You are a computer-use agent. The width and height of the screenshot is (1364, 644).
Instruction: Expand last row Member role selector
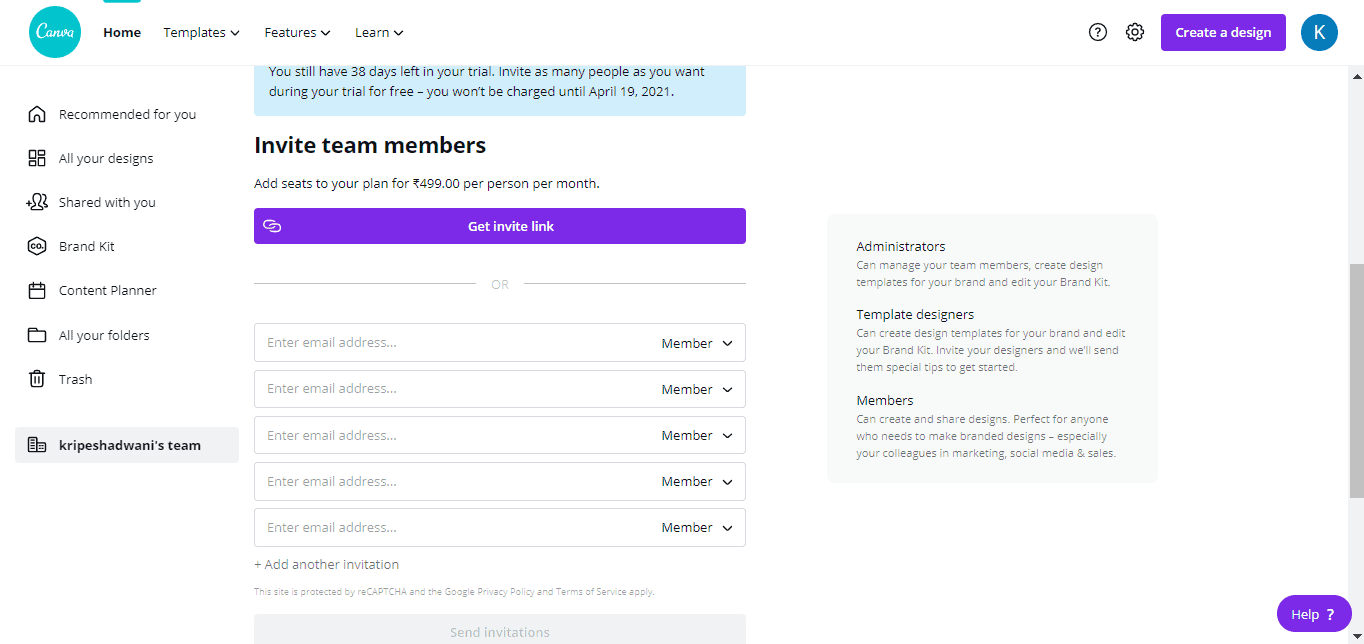tap(697, 527)
